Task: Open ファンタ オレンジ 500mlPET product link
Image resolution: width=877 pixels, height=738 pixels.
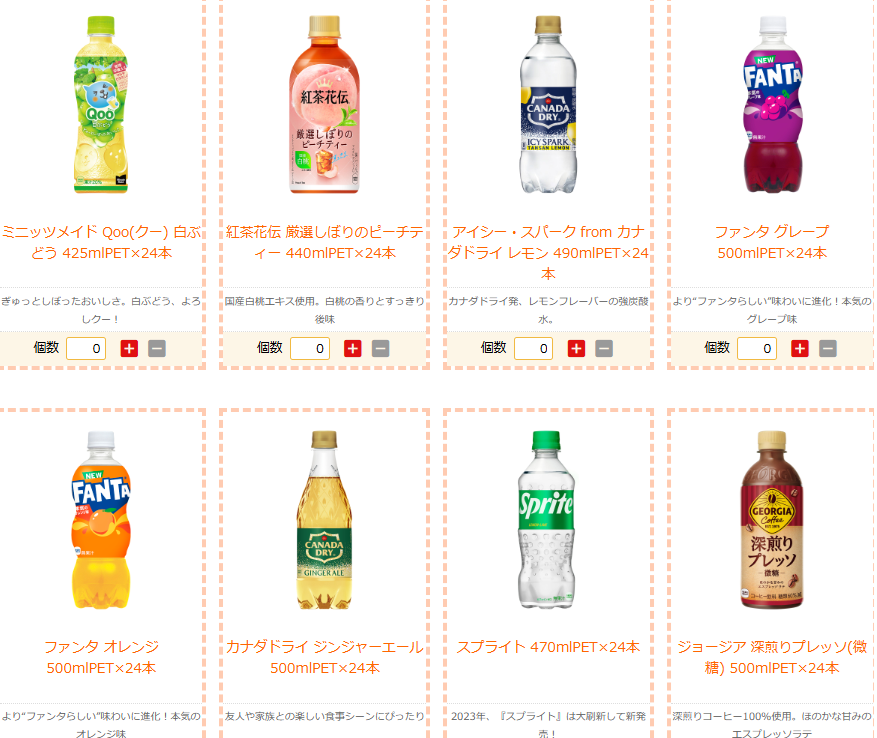Action: [x=101, y=657]
